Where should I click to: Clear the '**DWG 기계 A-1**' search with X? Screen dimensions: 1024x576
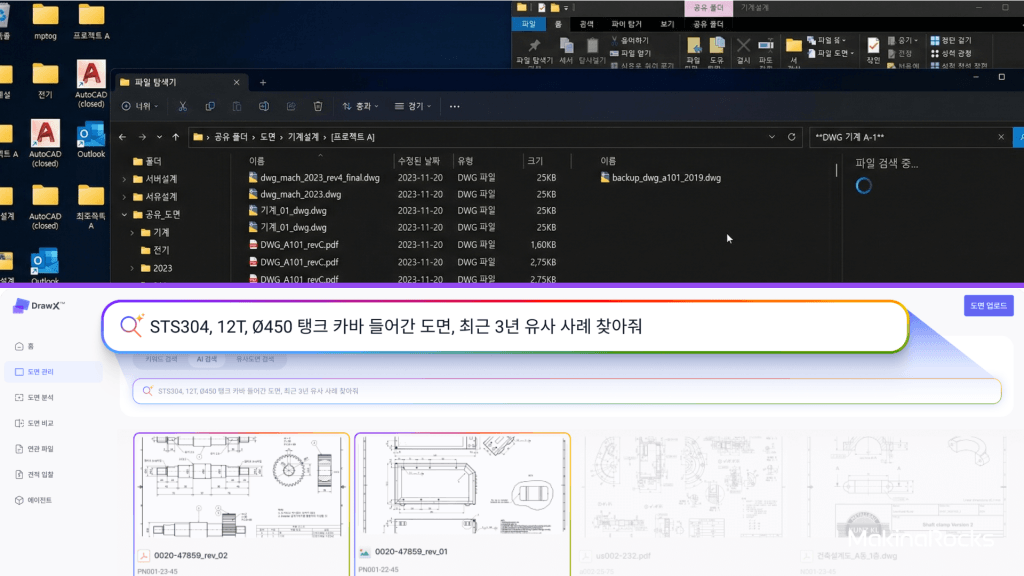point(1001,136)
